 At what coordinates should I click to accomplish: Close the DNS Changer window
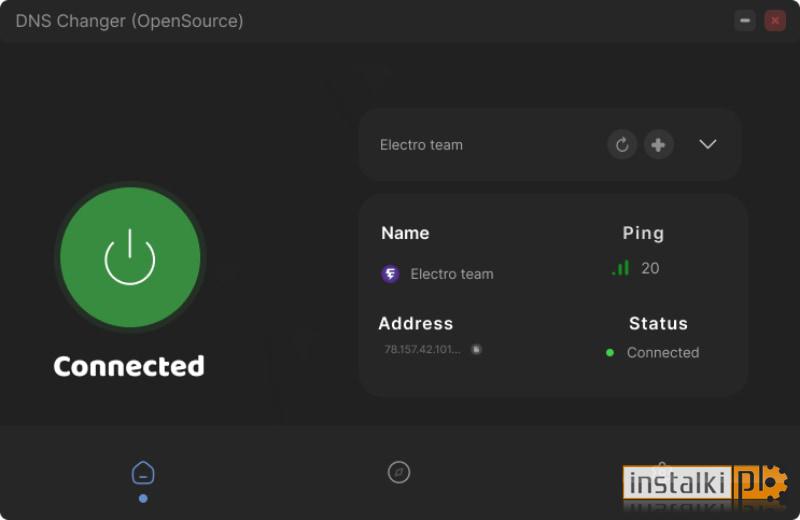pos(775,21)
